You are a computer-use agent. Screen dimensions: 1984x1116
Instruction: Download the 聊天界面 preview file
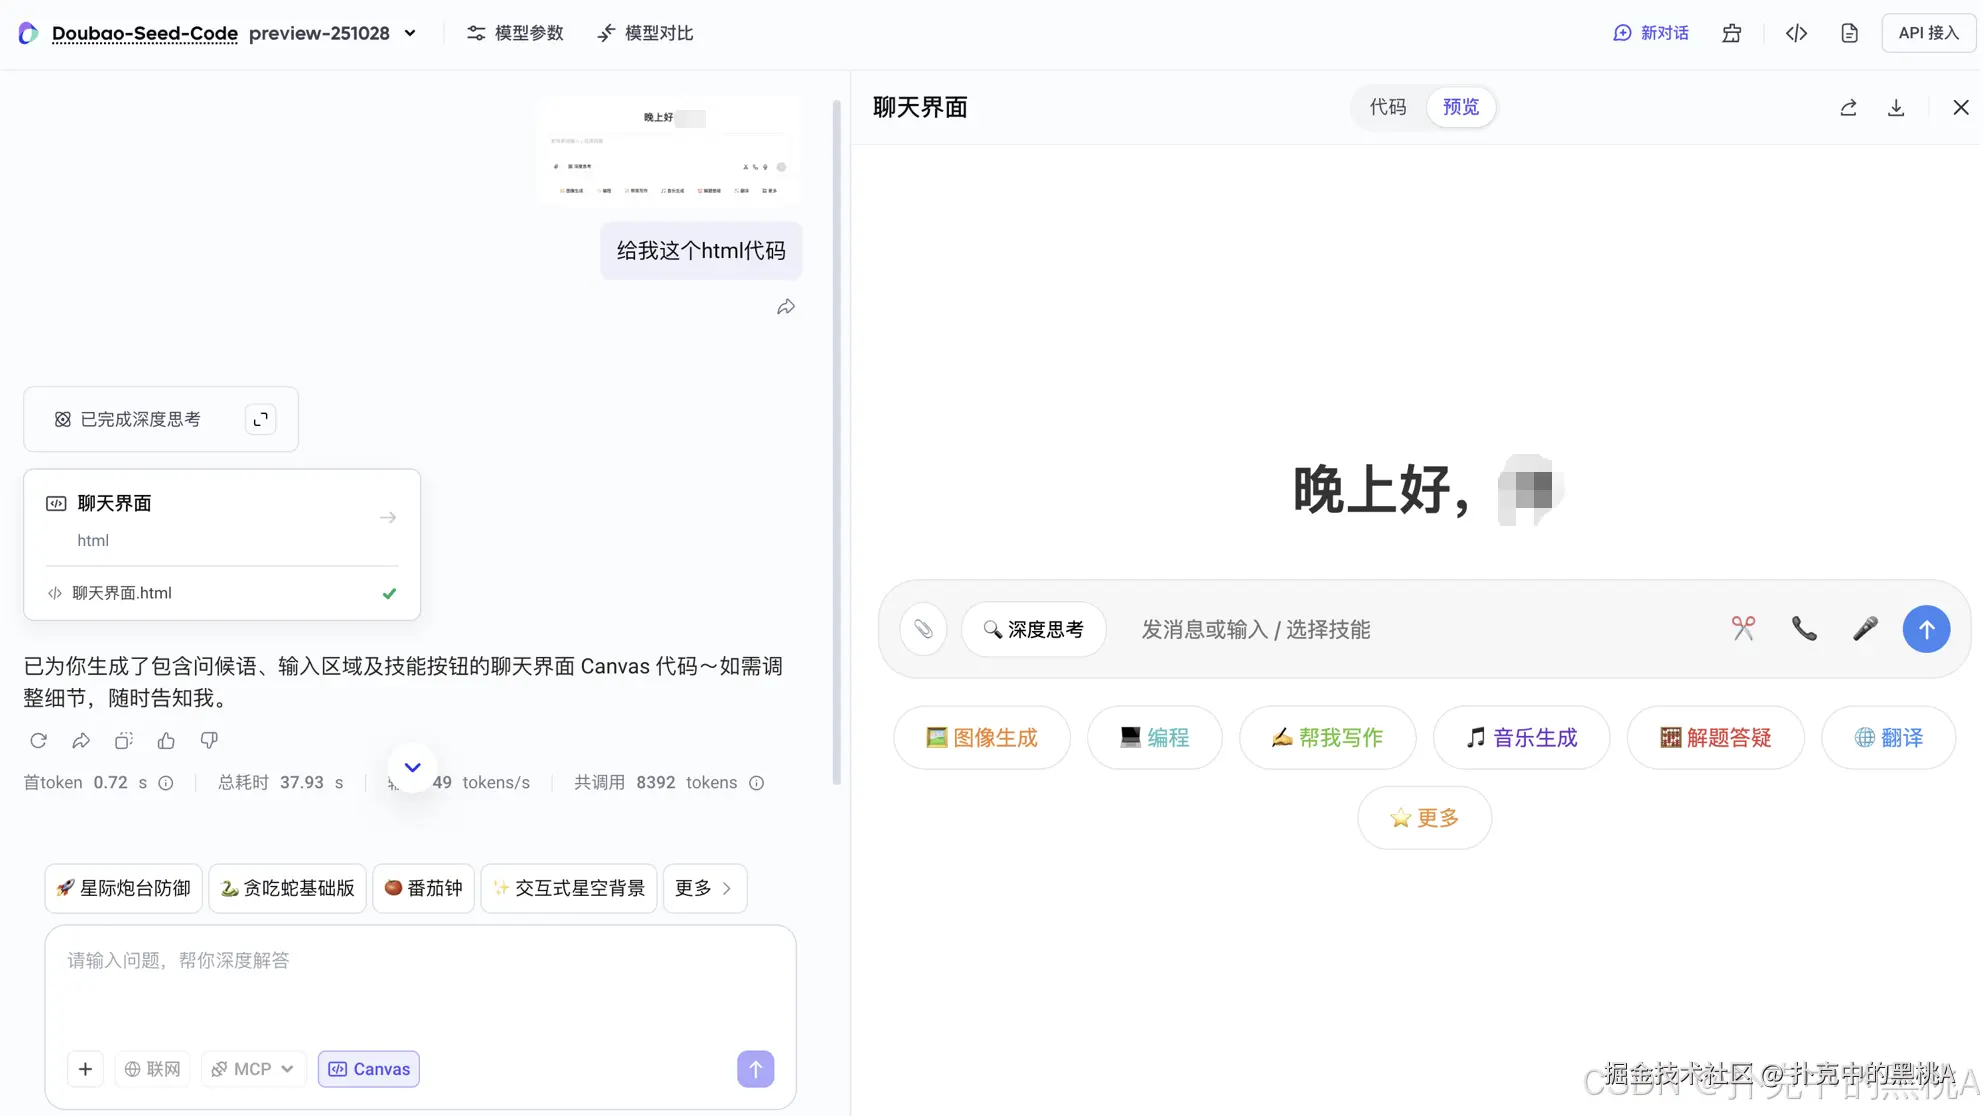(x=1896, y=107)
